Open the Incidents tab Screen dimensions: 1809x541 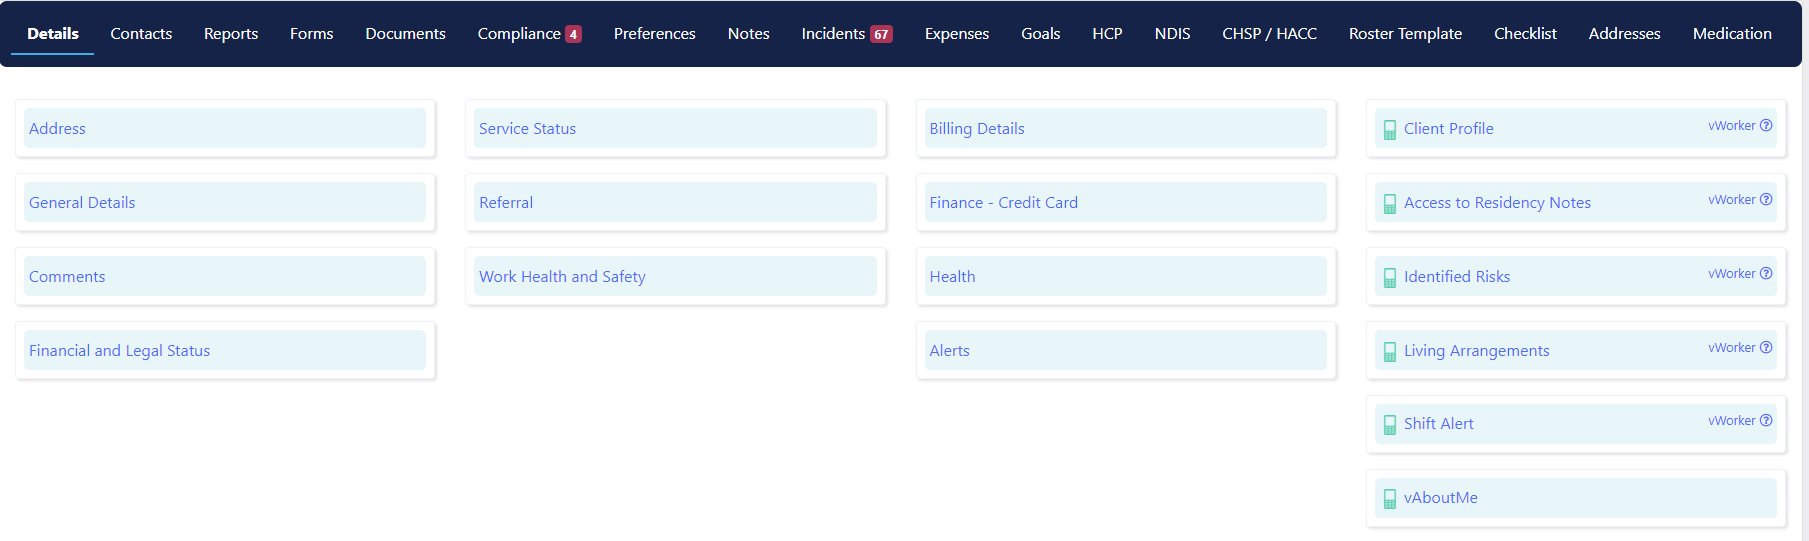click(833, 34)
